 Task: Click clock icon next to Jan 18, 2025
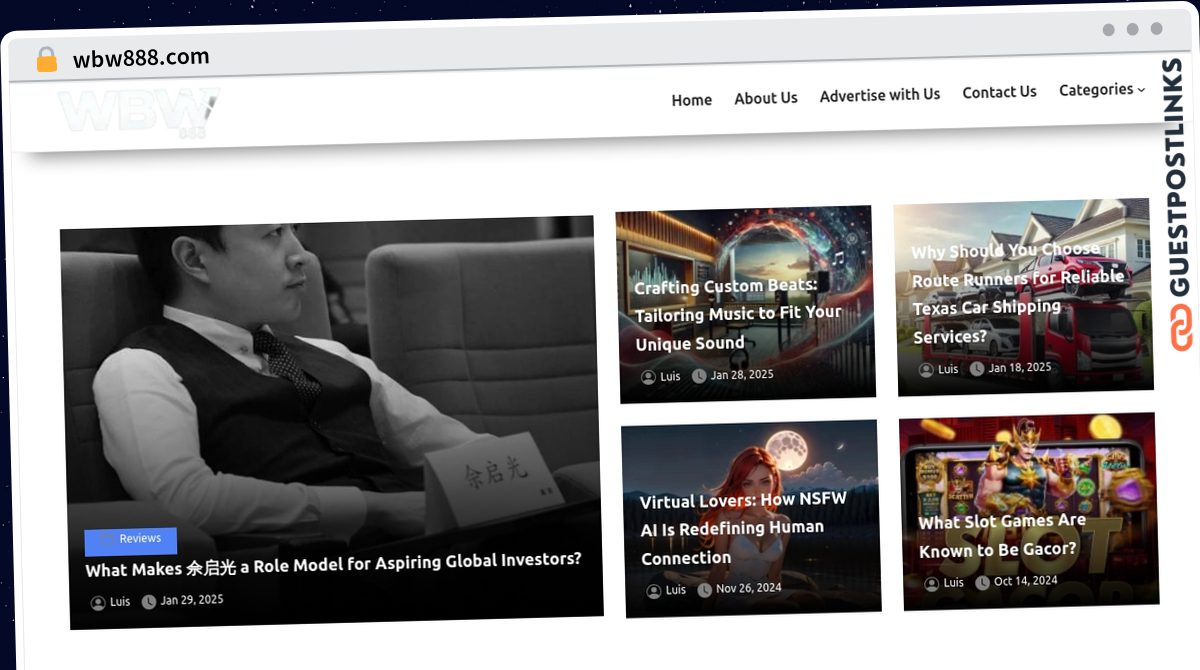[x=977, y=369]
